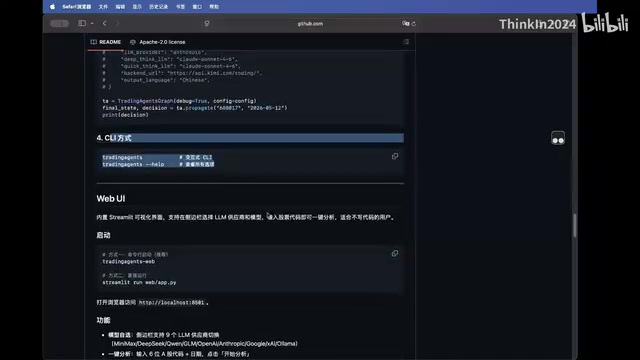Click the "print(decision)" code line

coord(125,115)
